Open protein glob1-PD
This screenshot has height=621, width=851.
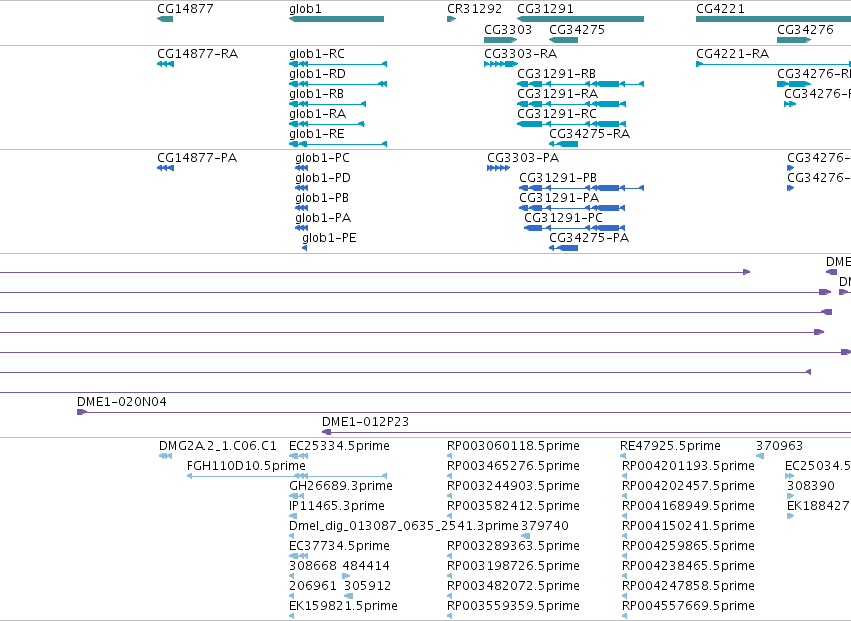[x=323, y=178]
